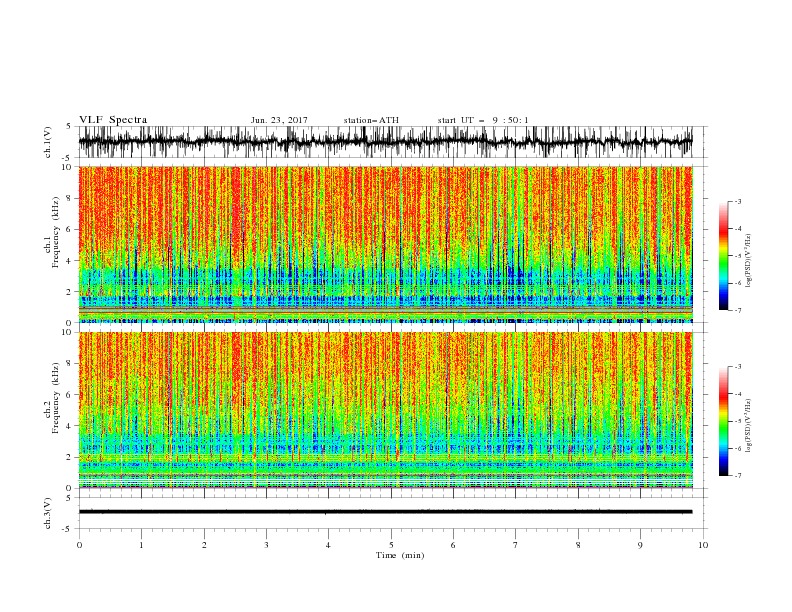Viewport: 792px width, 612px height.
Task: Click the ch.1 spectrogram panel
Action: [x=385, y=244]
